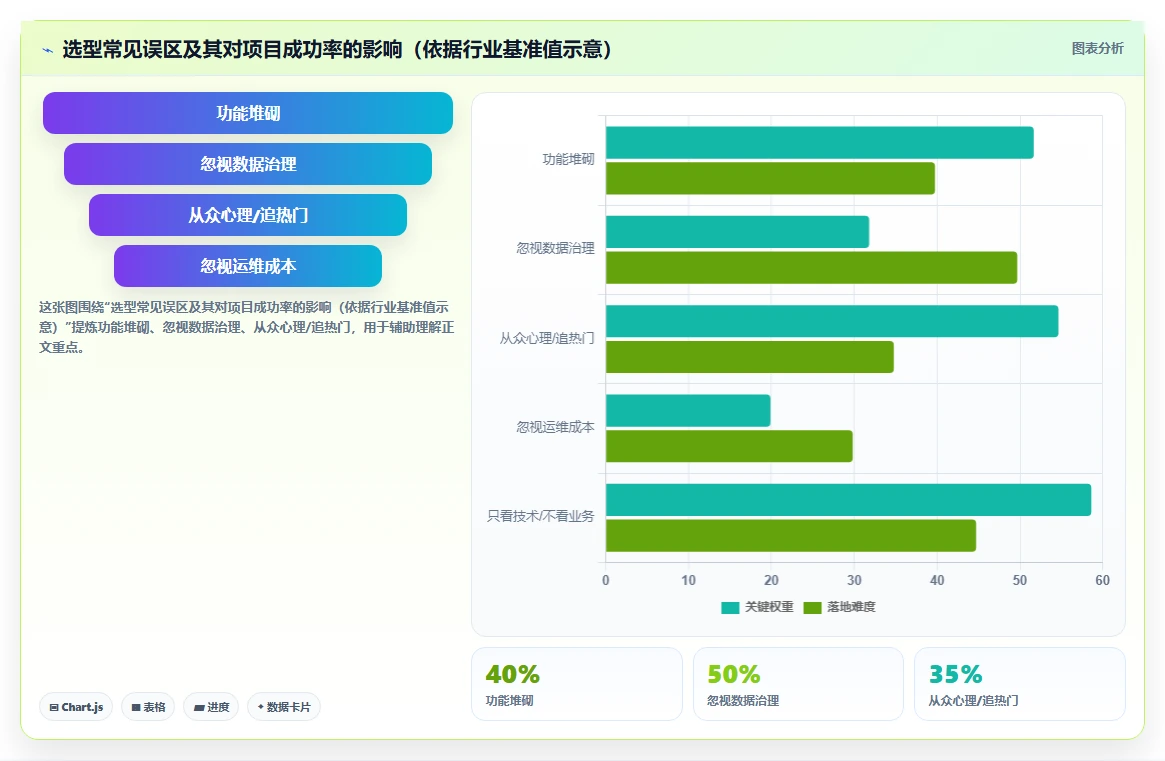Click the chart axis label 从众心理/追热门
Viewport: 1165px width, 761px height.
547,338
